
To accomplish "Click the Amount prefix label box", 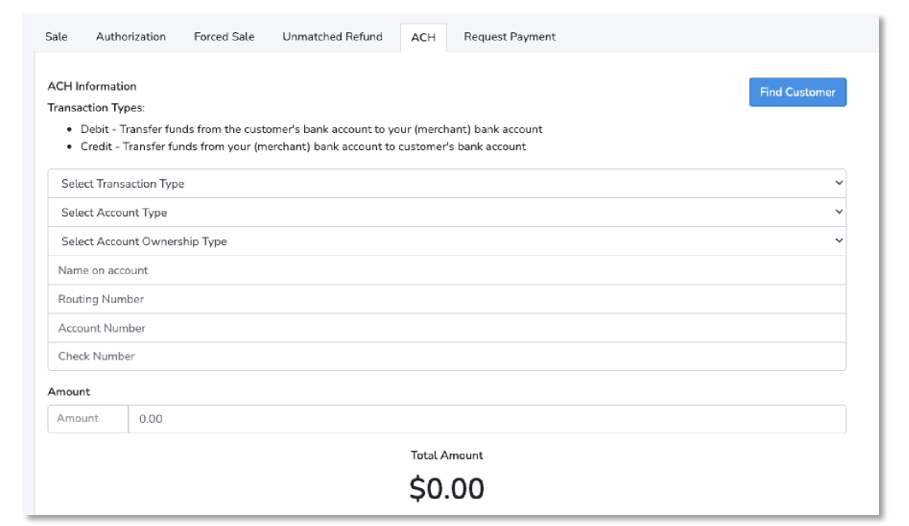I will (x=88, y=419).
